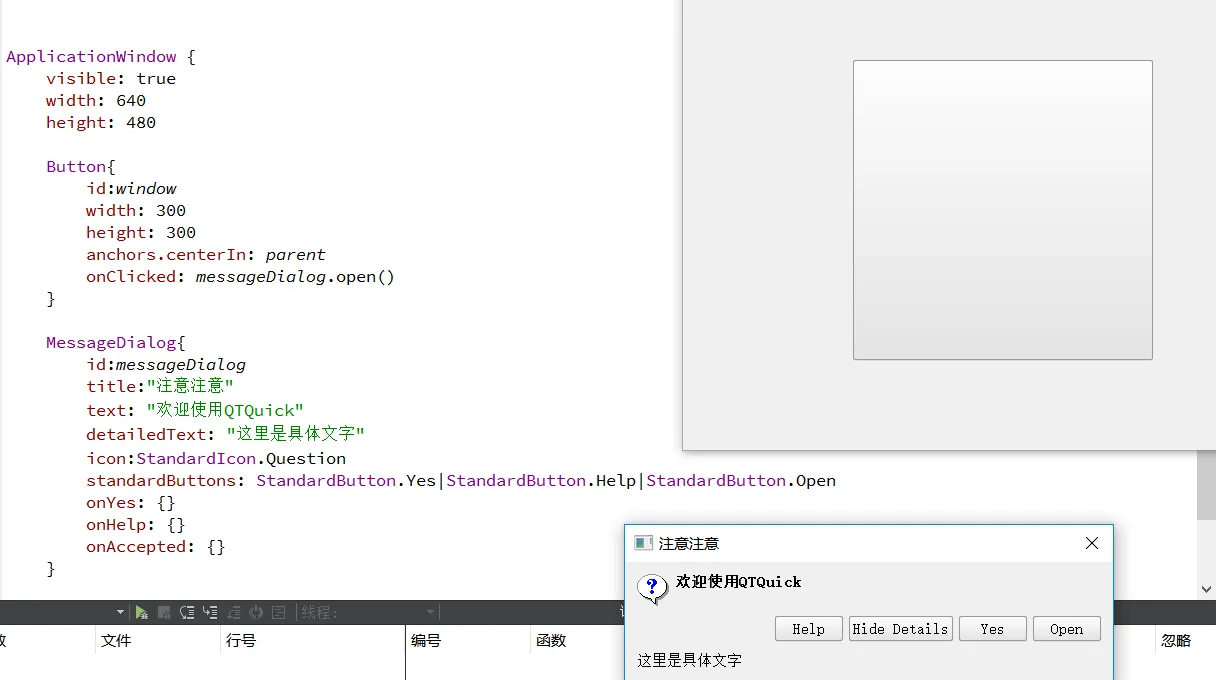Click the green continue debugging icon

(x=142, y=612)
